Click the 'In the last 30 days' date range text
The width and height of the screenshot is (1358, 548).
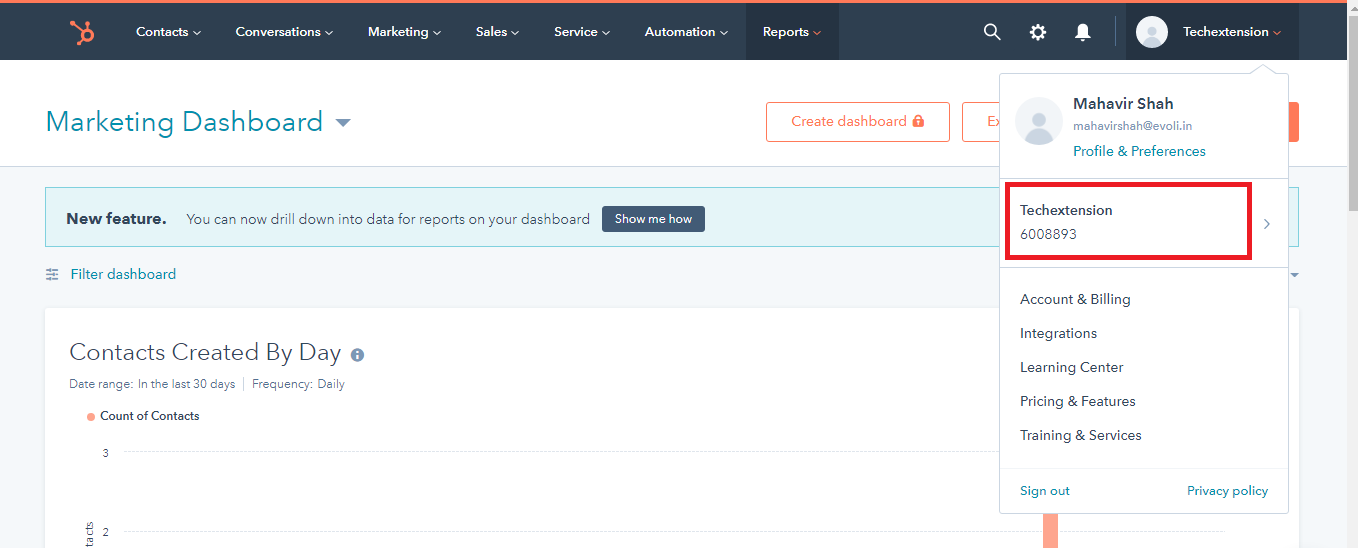point(186,384)
